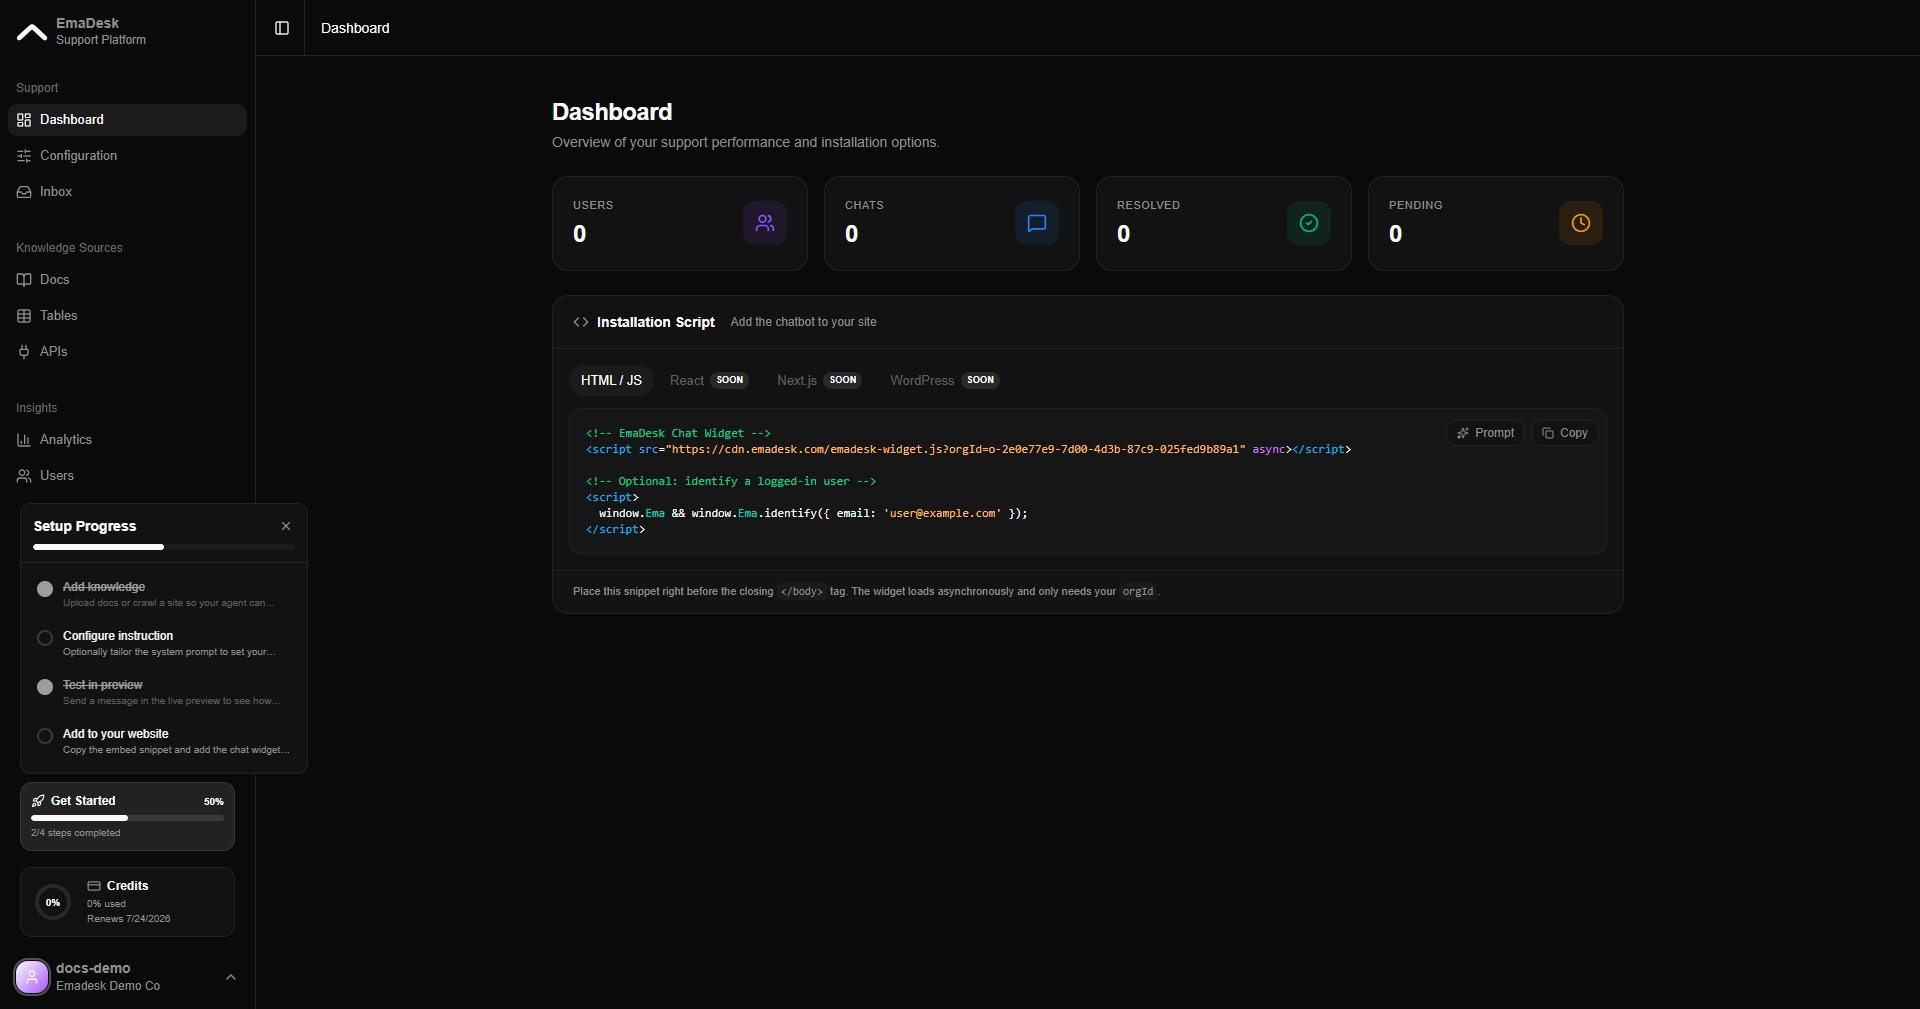Select the Next.js tab

819,380
